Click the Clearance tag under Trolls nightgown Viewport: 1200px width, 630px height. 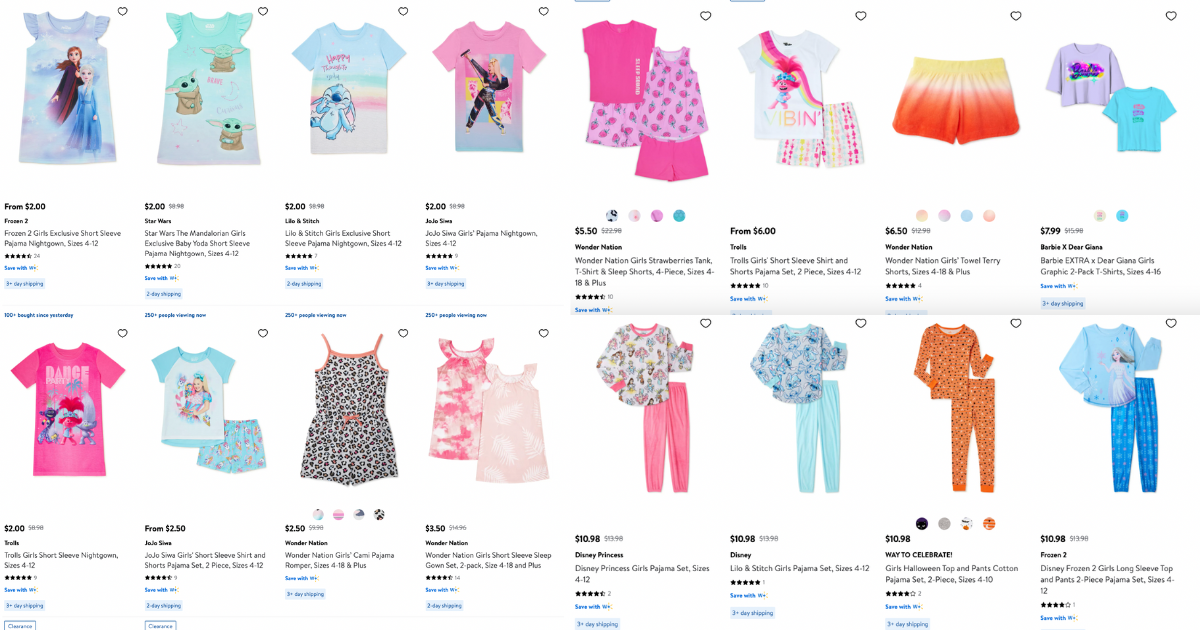pyautogui.click(x=18, y=627)
